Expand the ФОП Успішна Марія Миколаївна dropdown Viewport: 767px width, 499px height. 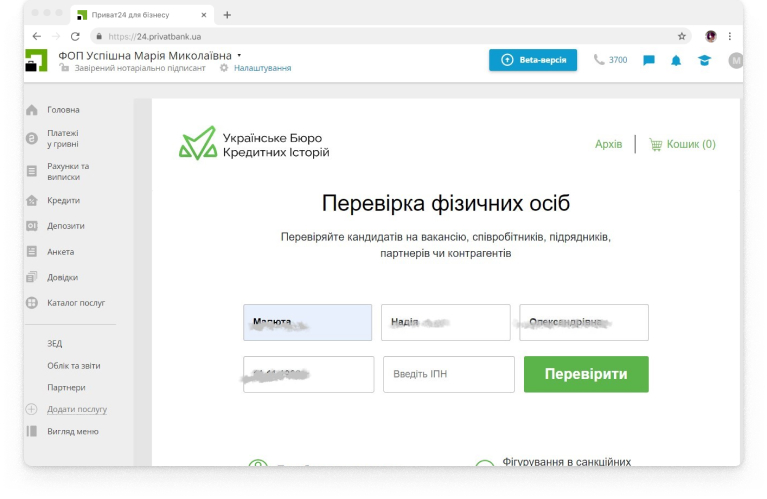click(x=239, y=55)
